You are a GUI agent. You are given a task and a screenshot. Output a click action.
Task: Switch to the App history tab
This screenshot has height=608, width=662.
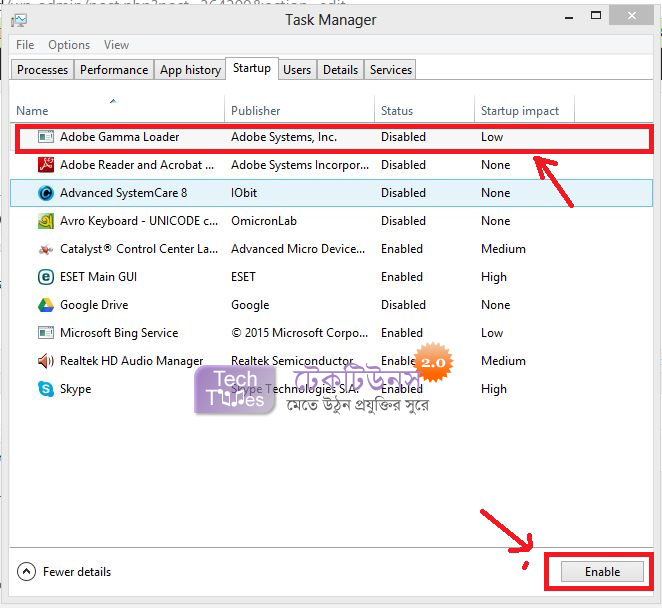click(x=190, y=70)
